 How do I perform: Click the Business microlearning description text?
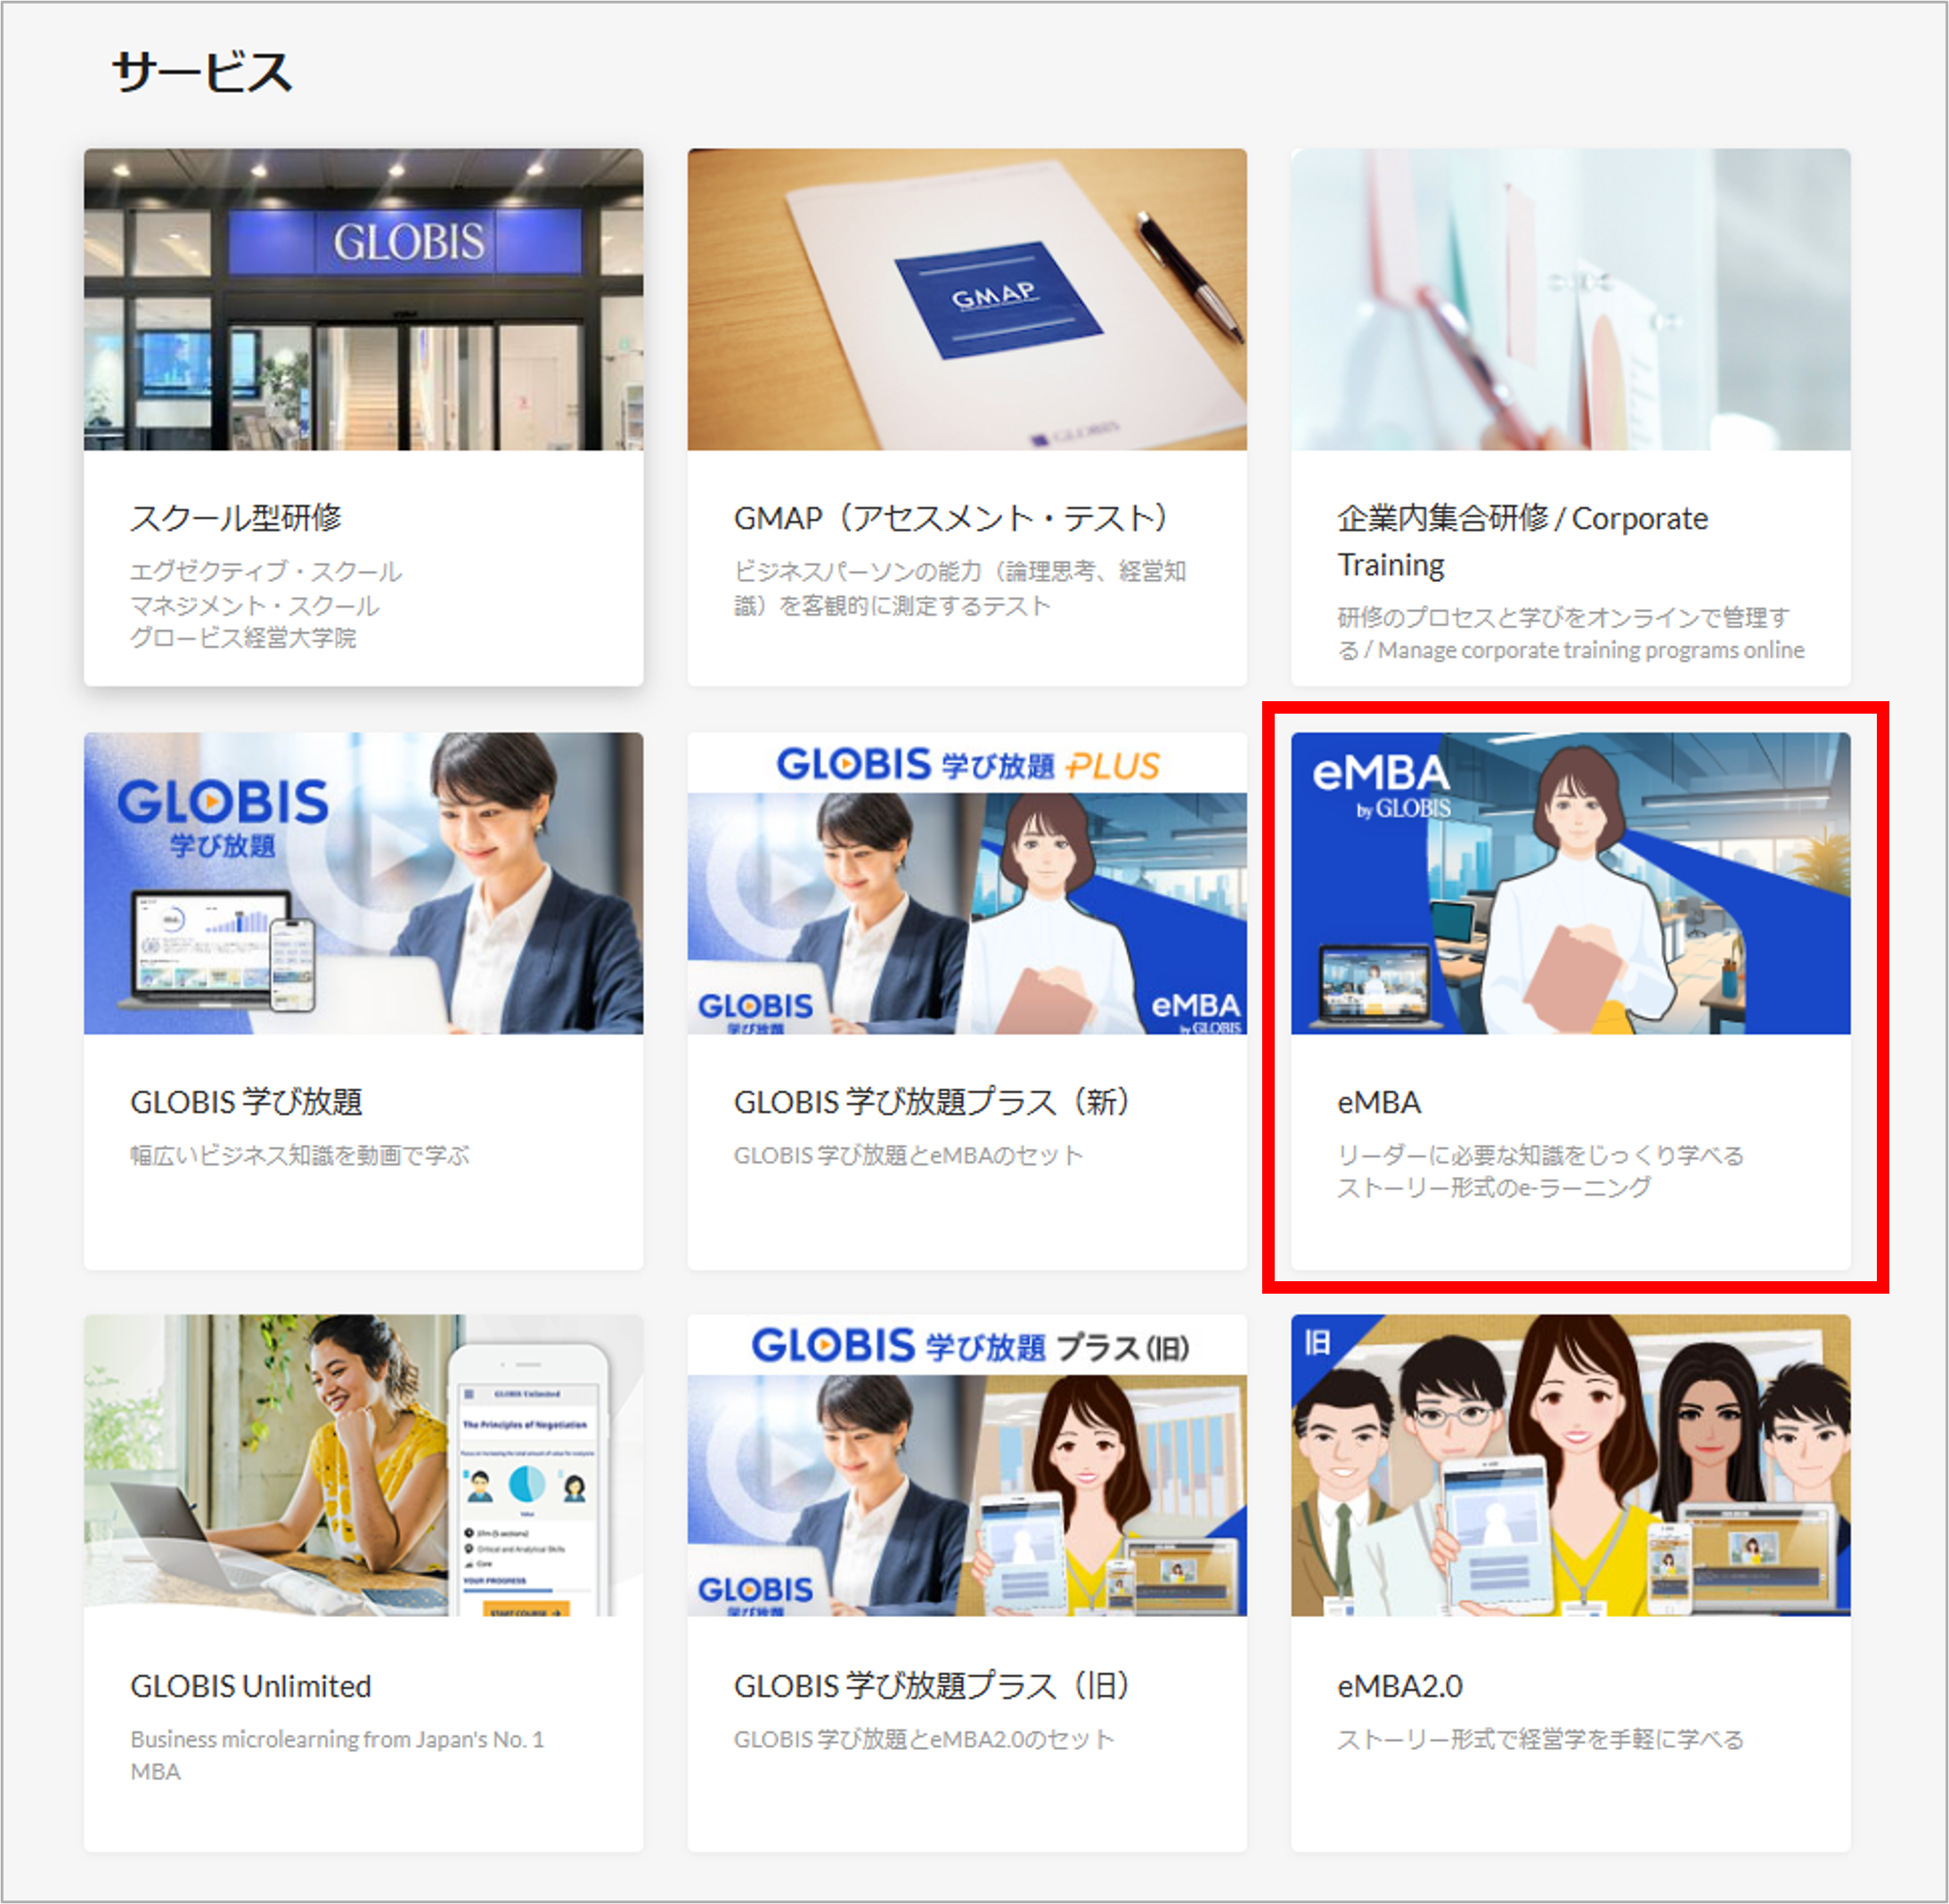tap(337, 1755)
